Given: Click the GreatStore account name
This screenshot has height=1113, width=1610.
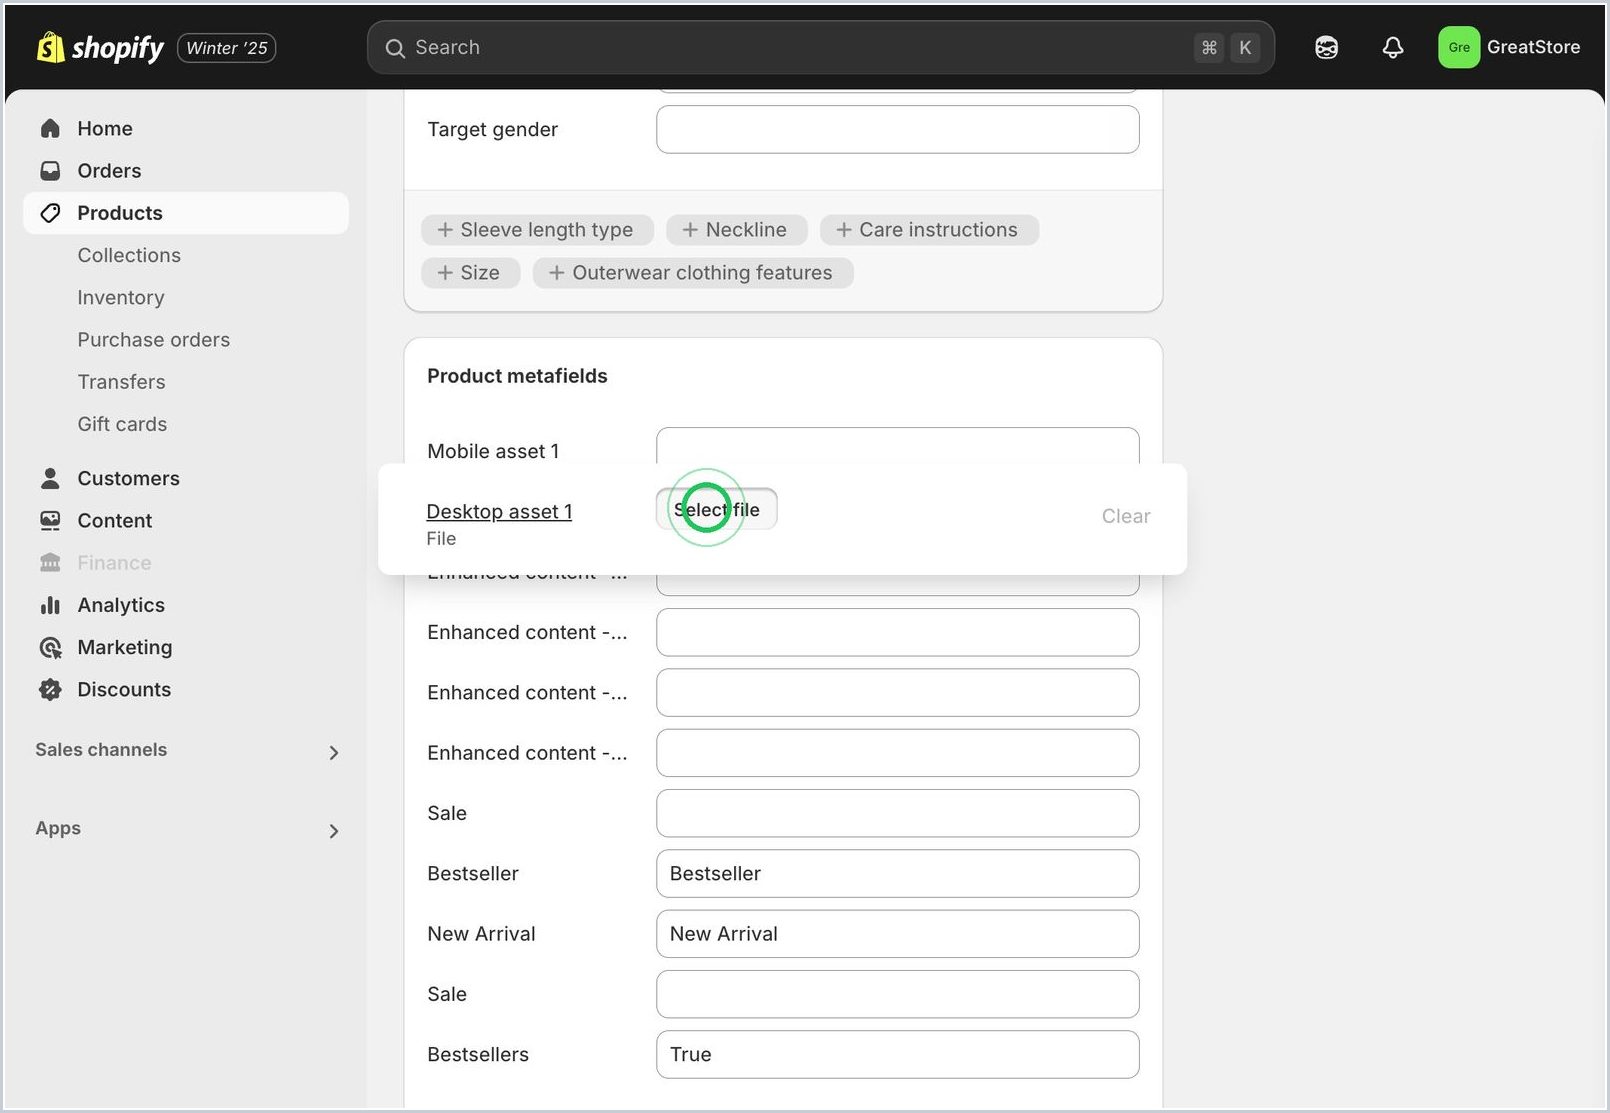Looking at the screenshot, I should 1533,47.
